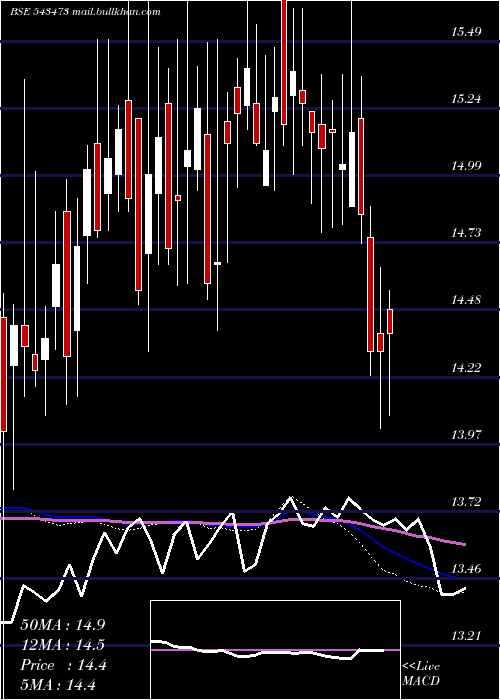Viewport: 500px width, 700px height.
Task: Click the BSE mail.bullkhan.com header text
Action: pyautogui.click(x=85, y=12)
